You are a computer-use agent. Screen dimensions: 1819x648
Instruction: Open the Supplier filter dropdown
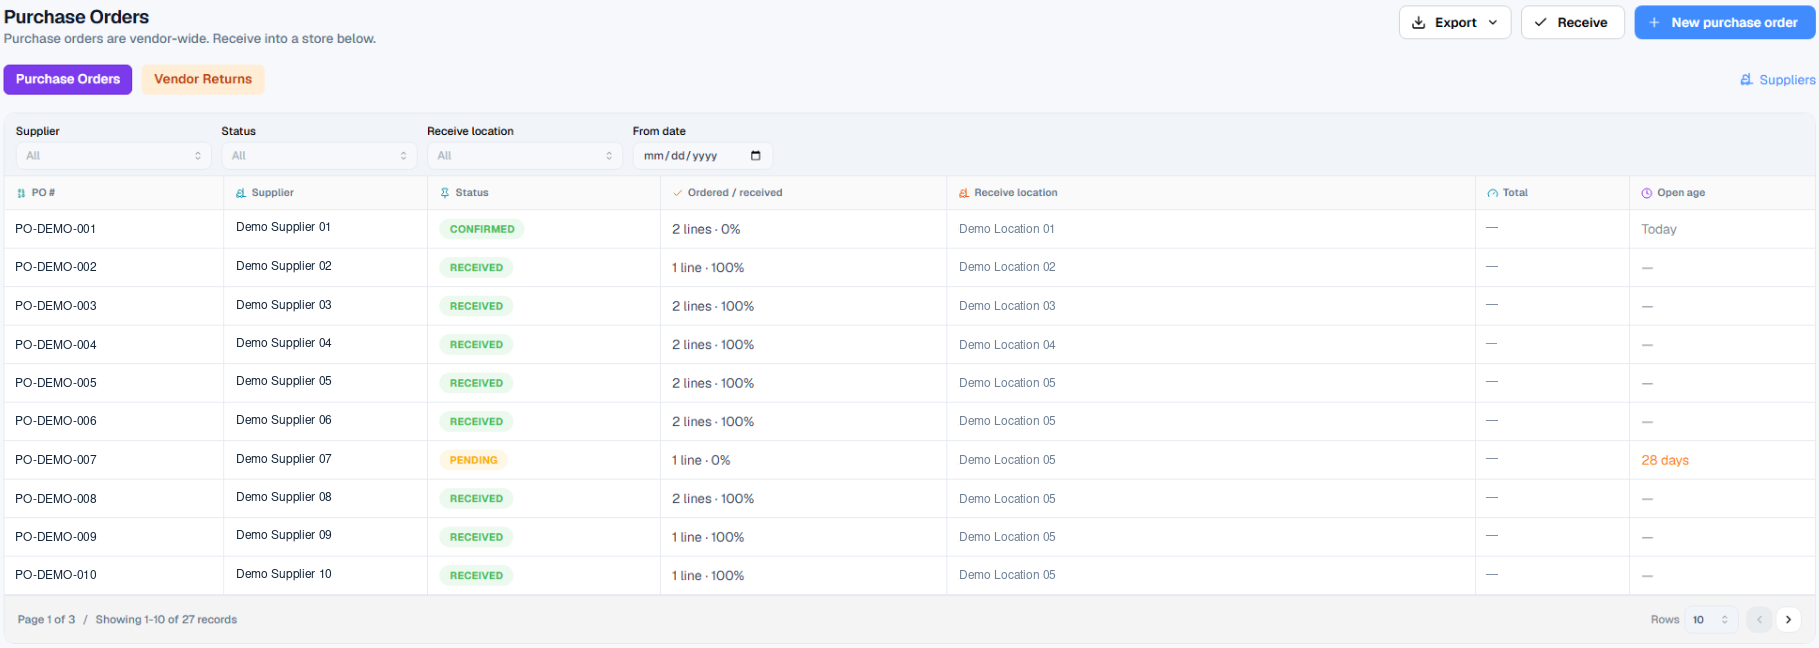(x=113, y=156)
